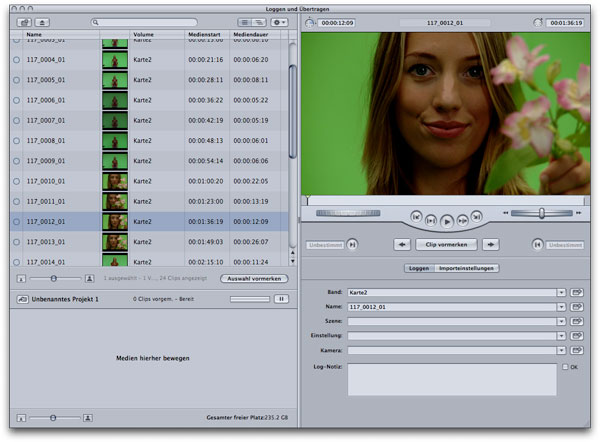Click the Band auto-increment slate icon
This screenshot has height=442, width=600.
577,292
